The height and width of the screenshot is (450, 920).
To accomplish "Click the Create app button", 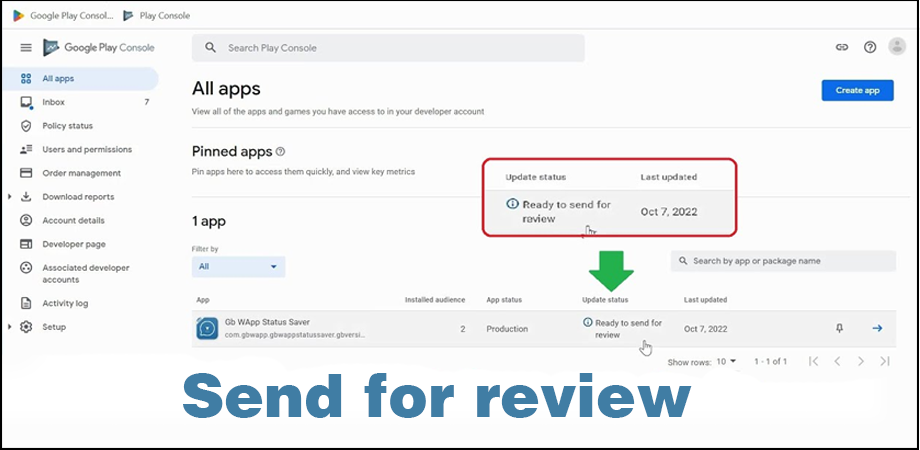I will point(857,90).
